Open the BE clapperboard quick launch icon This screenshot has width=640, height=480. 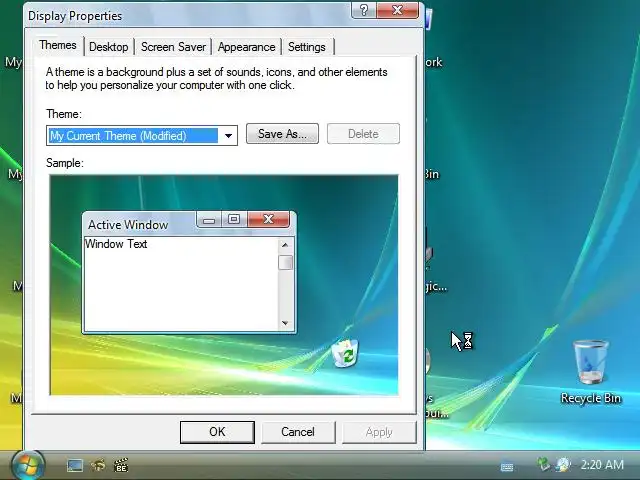point(121,465)
